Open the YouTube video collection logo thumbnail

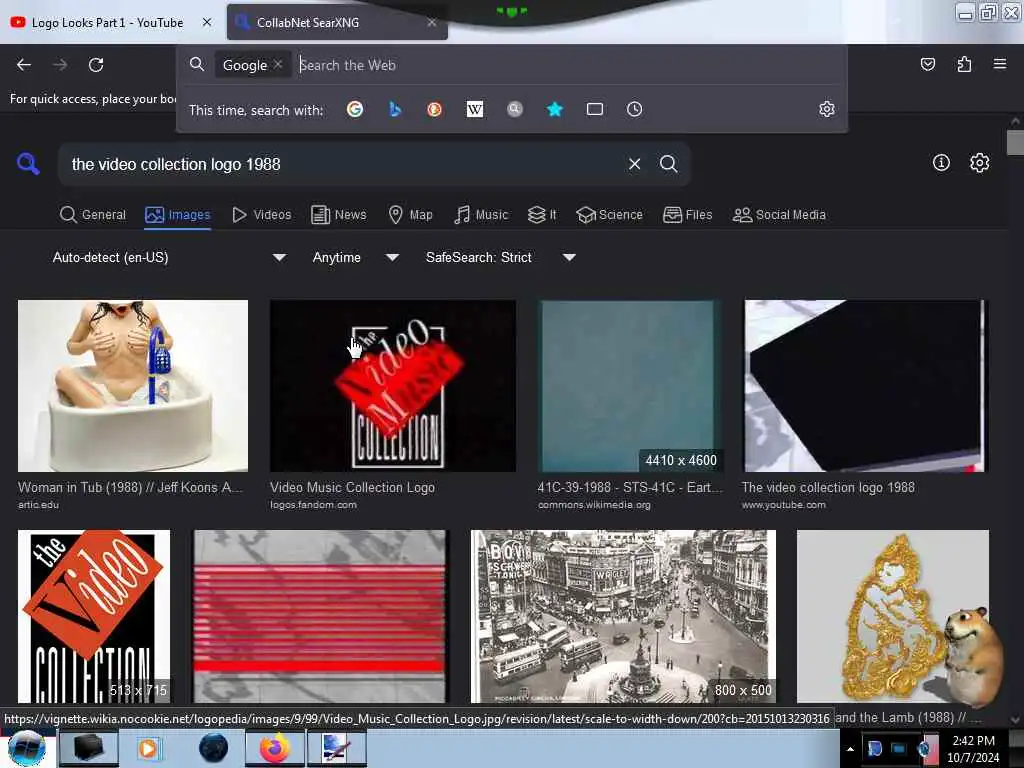(865, 385)
